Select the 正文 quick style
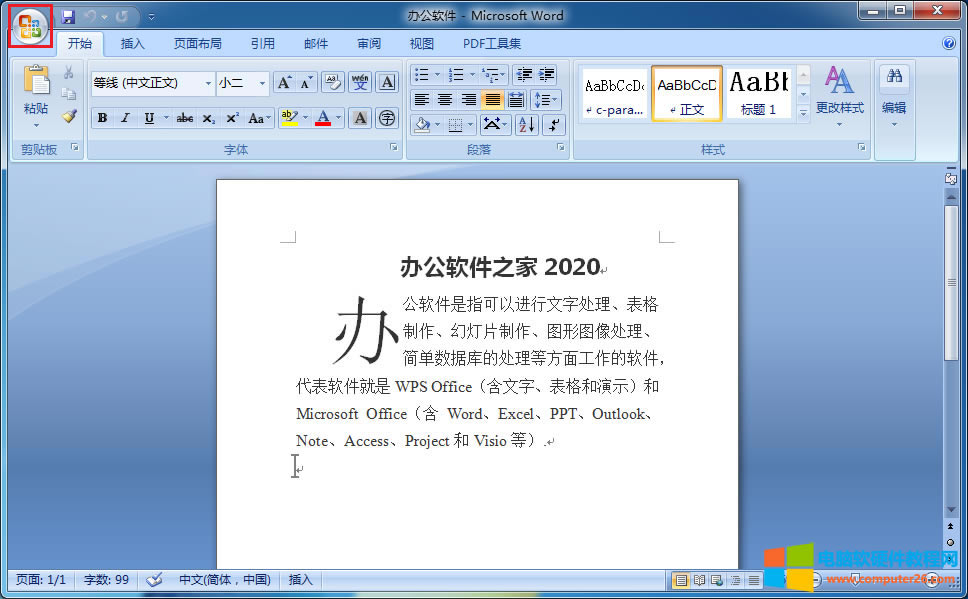Screen dimensions: 968x599 pyautogui.click(x=686, y=93)
